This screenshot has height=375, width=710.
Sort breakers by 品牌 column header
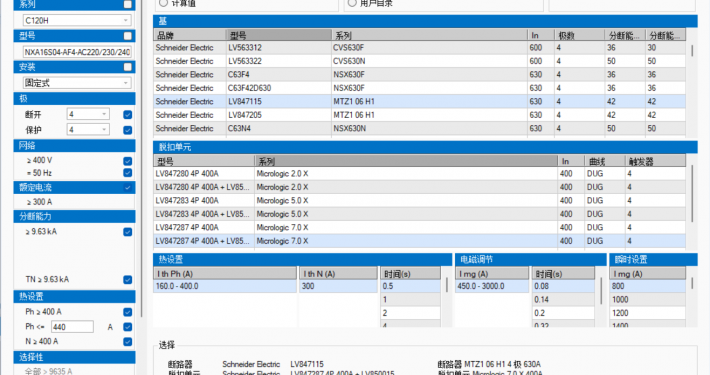tap(190, 35)
